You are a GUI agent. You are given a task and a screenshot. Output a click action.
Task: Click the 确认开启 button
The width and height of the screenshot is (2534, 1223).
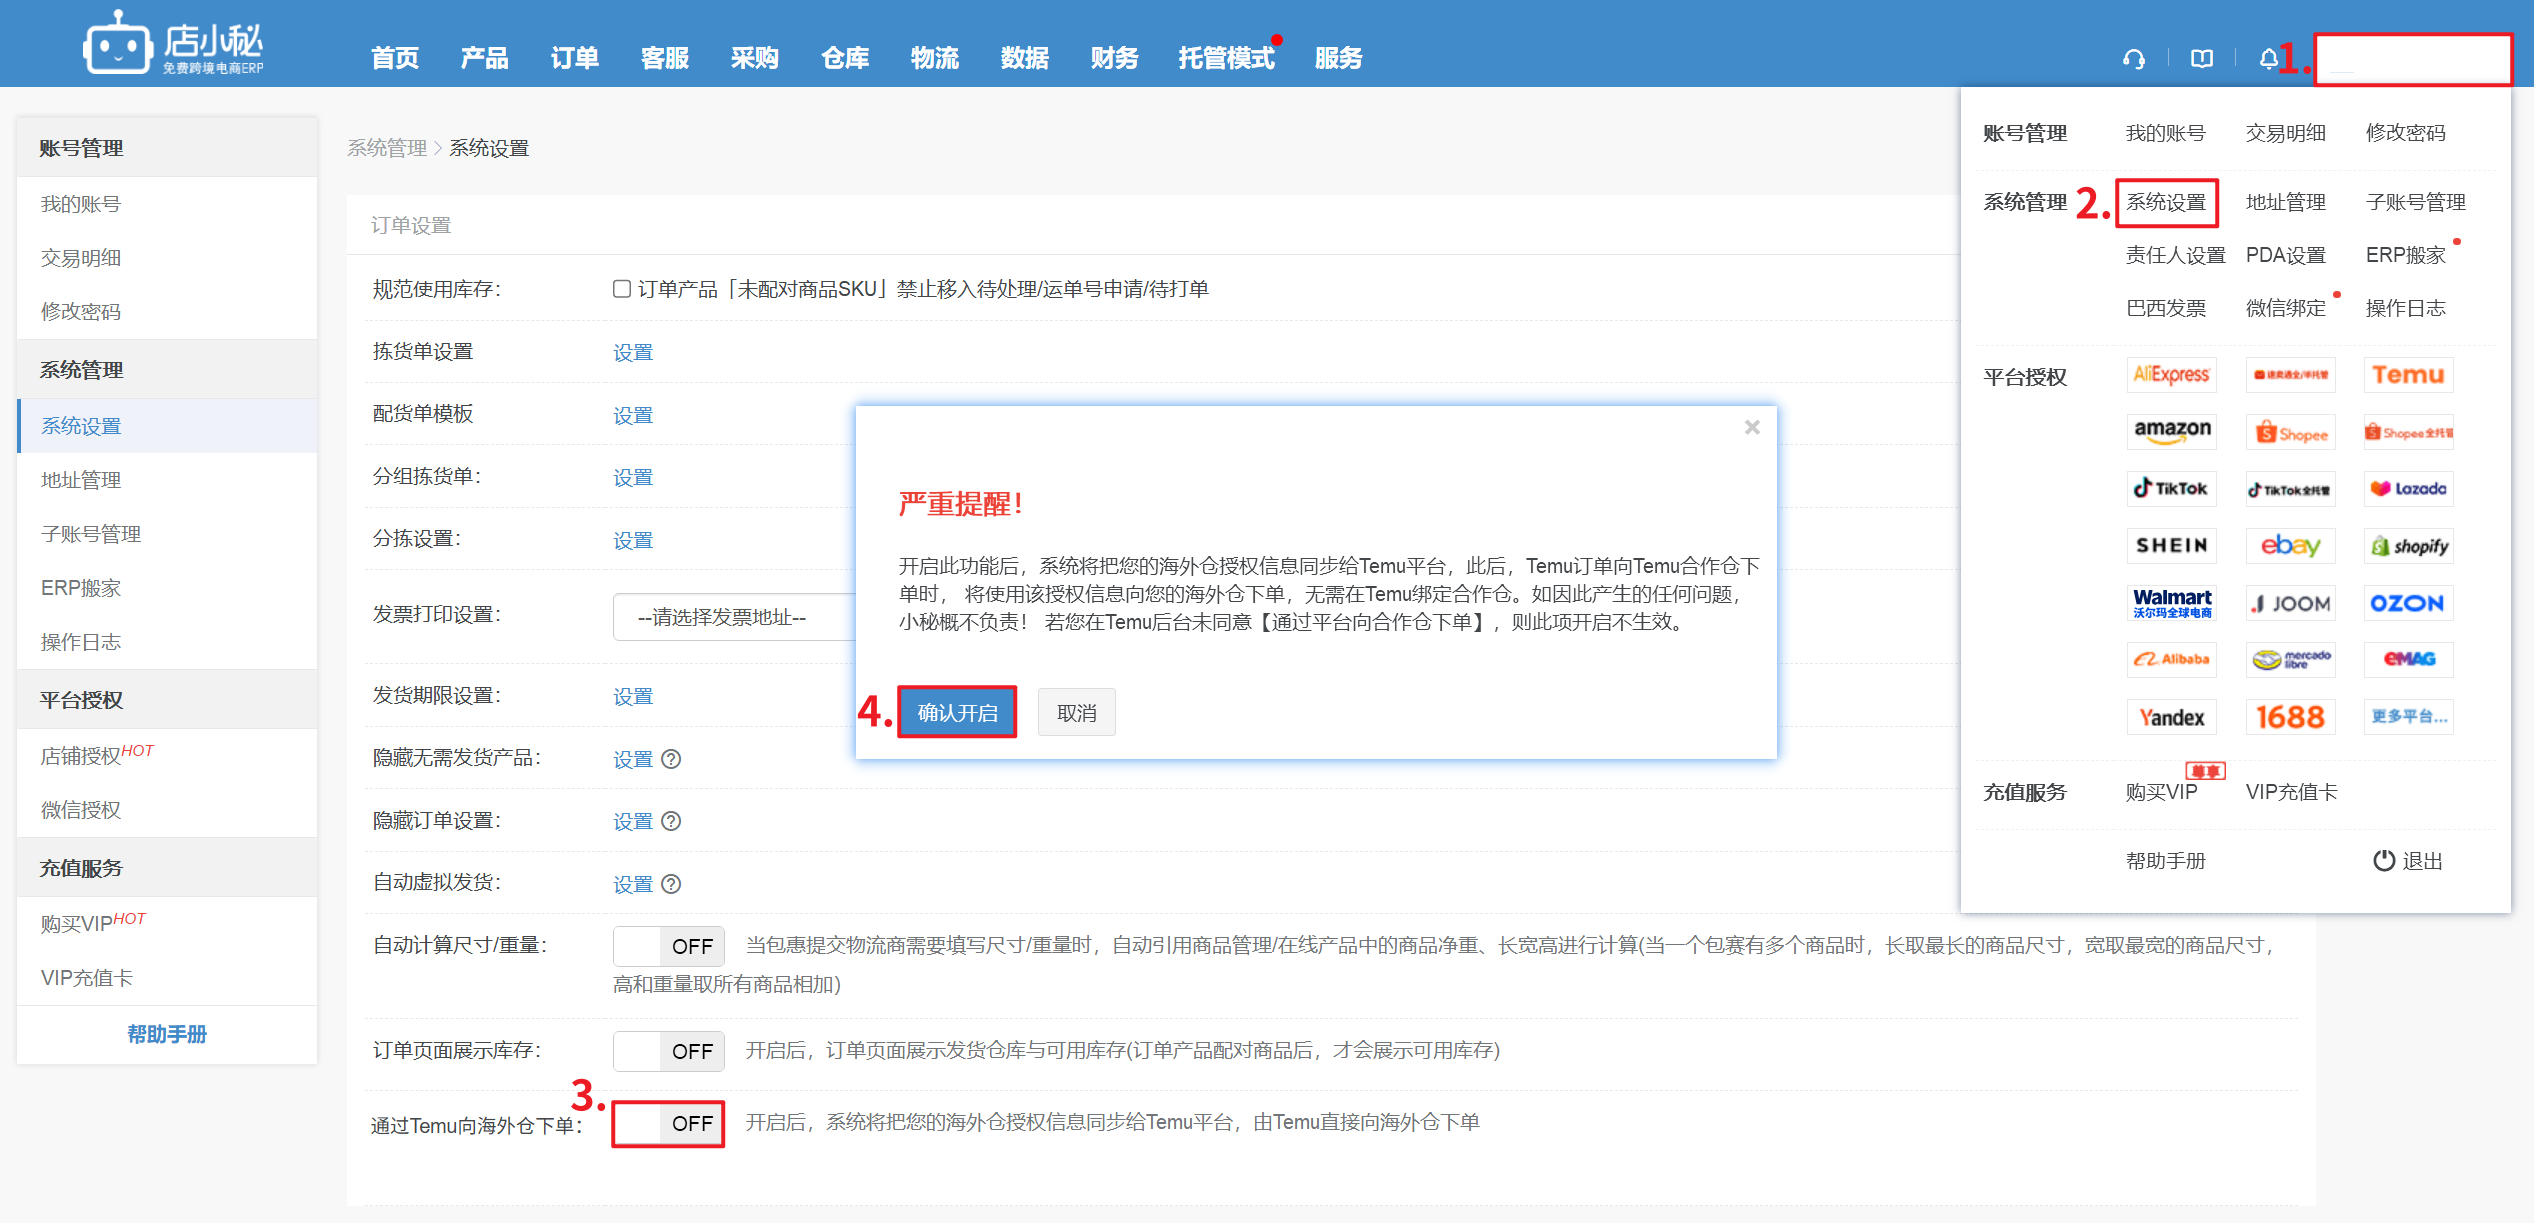[x=957, y=712]
